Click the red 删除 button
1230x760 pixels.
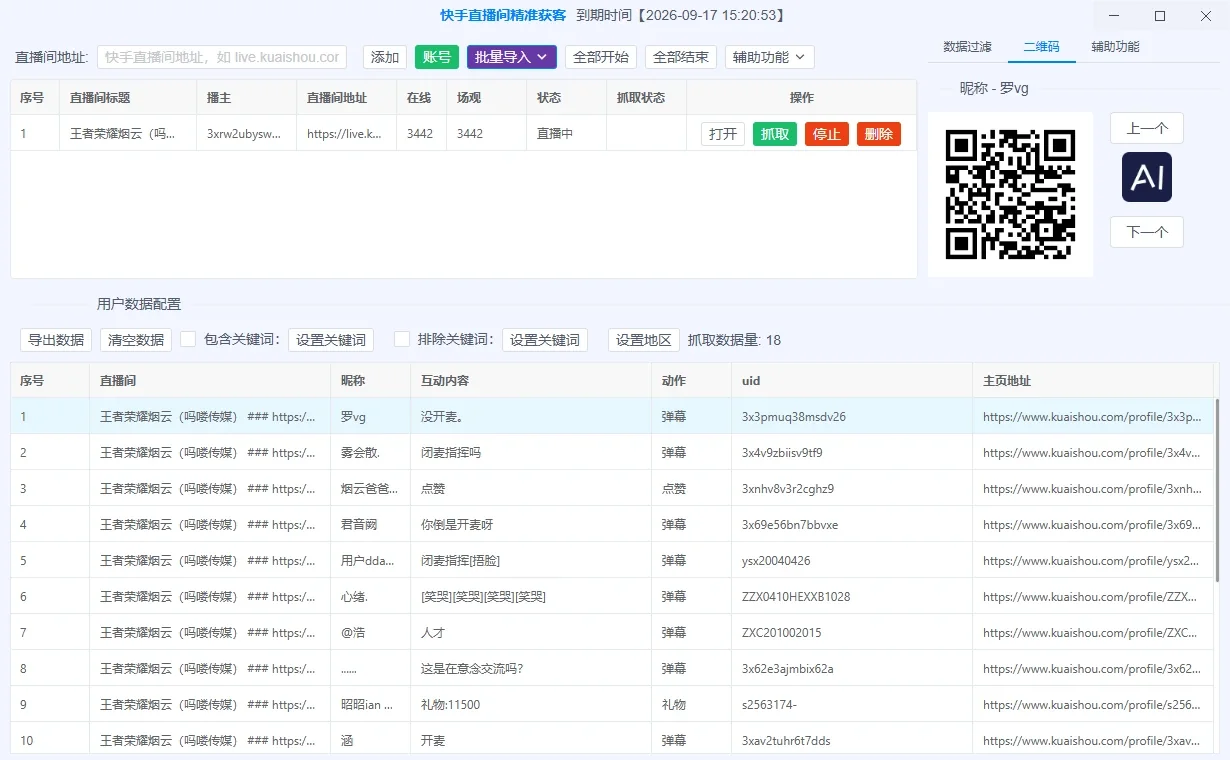tap(879, 134)
